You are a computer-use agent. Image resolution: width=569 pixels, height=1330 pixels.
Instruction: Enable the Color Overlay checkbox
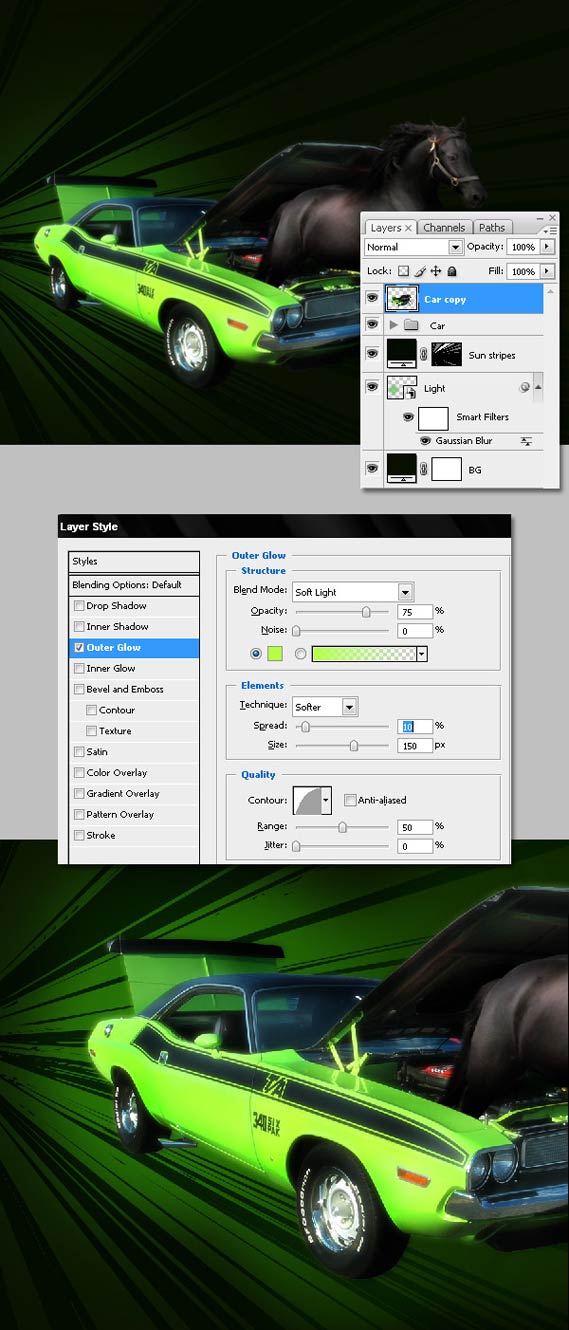79,773
